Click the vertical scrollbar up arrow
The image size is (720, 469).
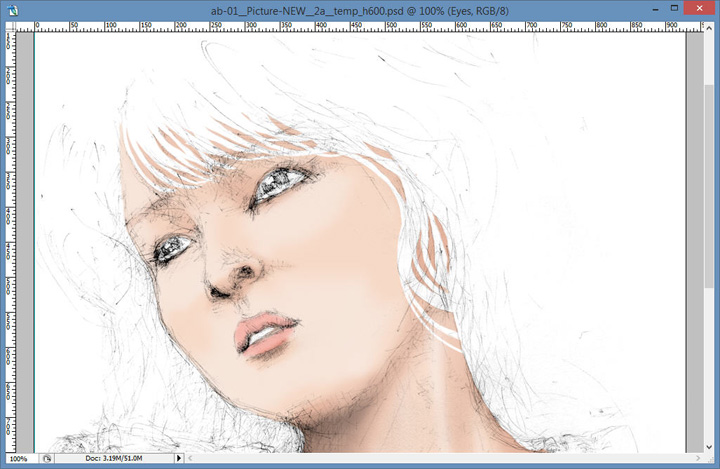point(709,28)
